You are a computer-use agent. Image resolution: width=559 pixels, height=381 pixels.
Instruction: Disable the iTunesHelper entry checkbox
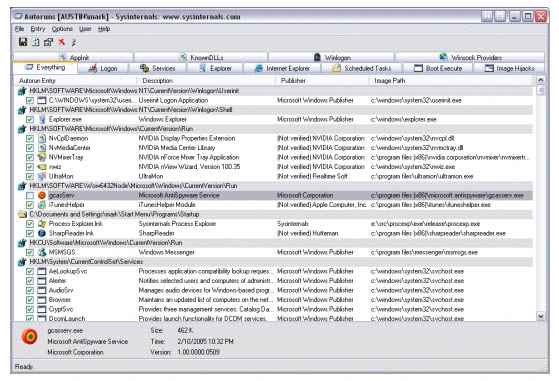point(30,205)
